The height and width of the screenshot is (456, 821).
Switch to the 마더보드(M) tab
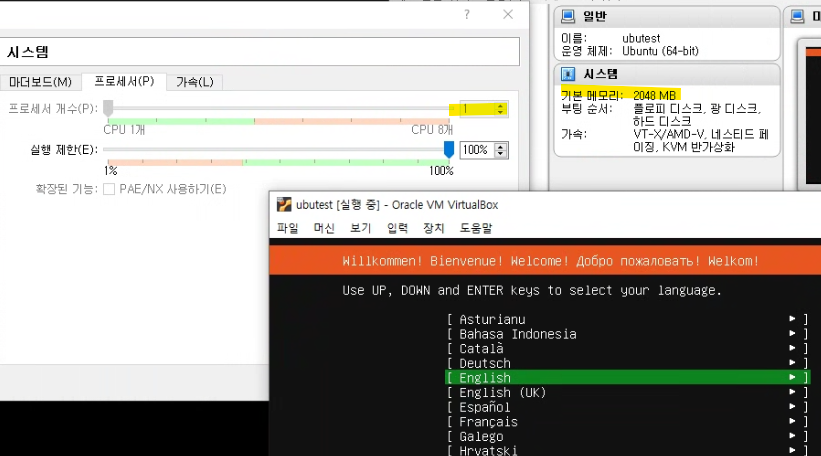40,82
